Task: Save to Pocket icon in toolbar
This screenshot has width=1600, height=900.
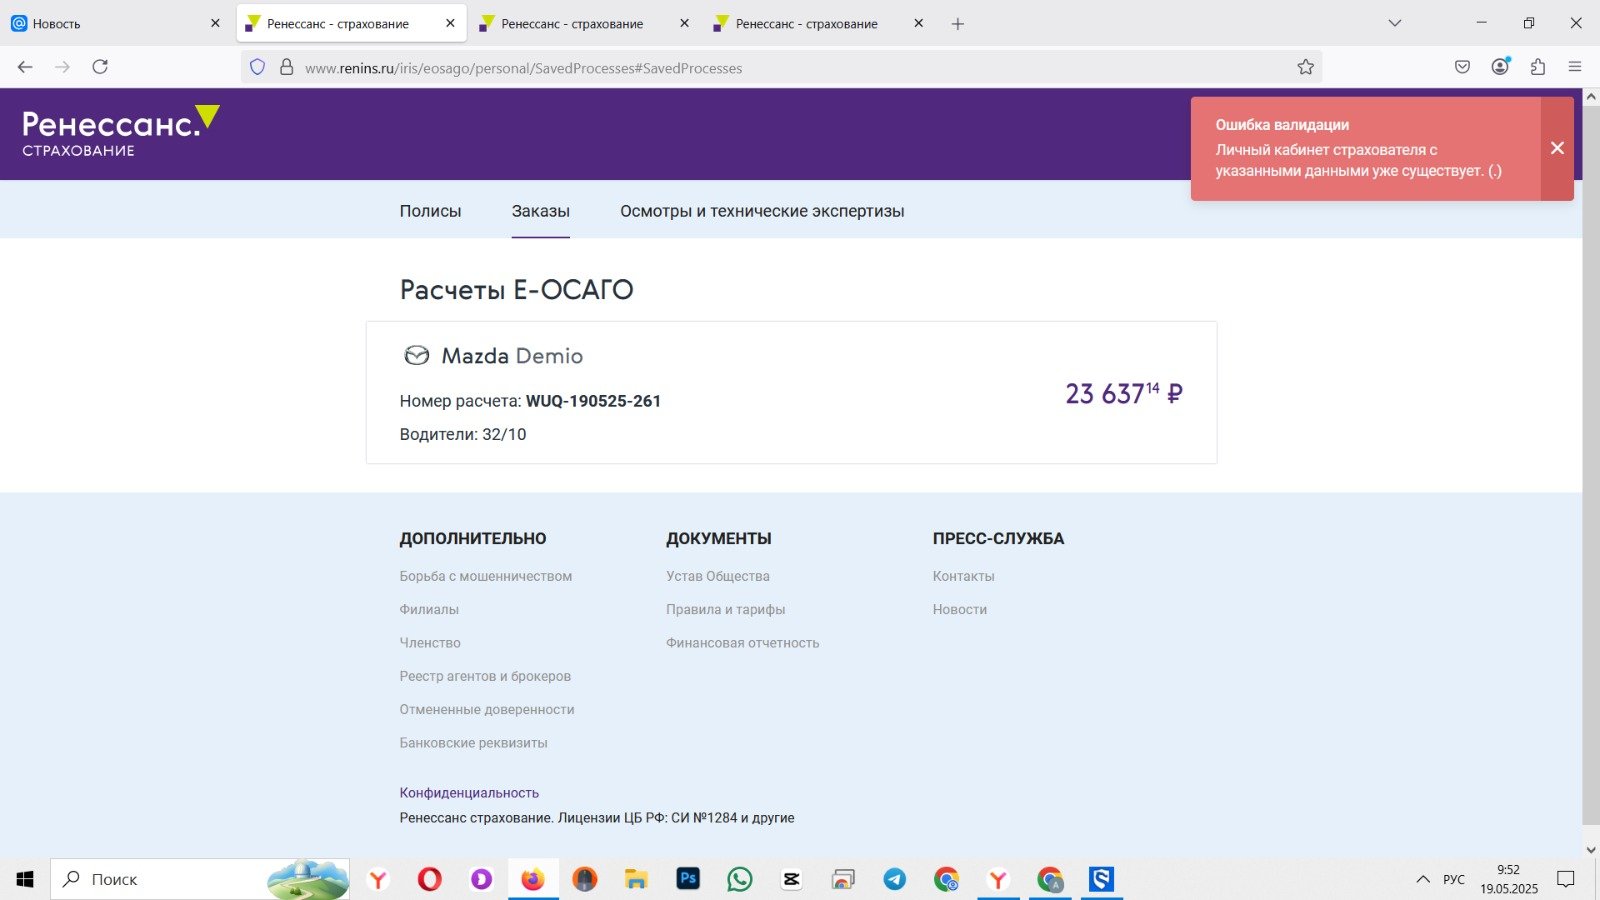Action: pos(1462,67)
